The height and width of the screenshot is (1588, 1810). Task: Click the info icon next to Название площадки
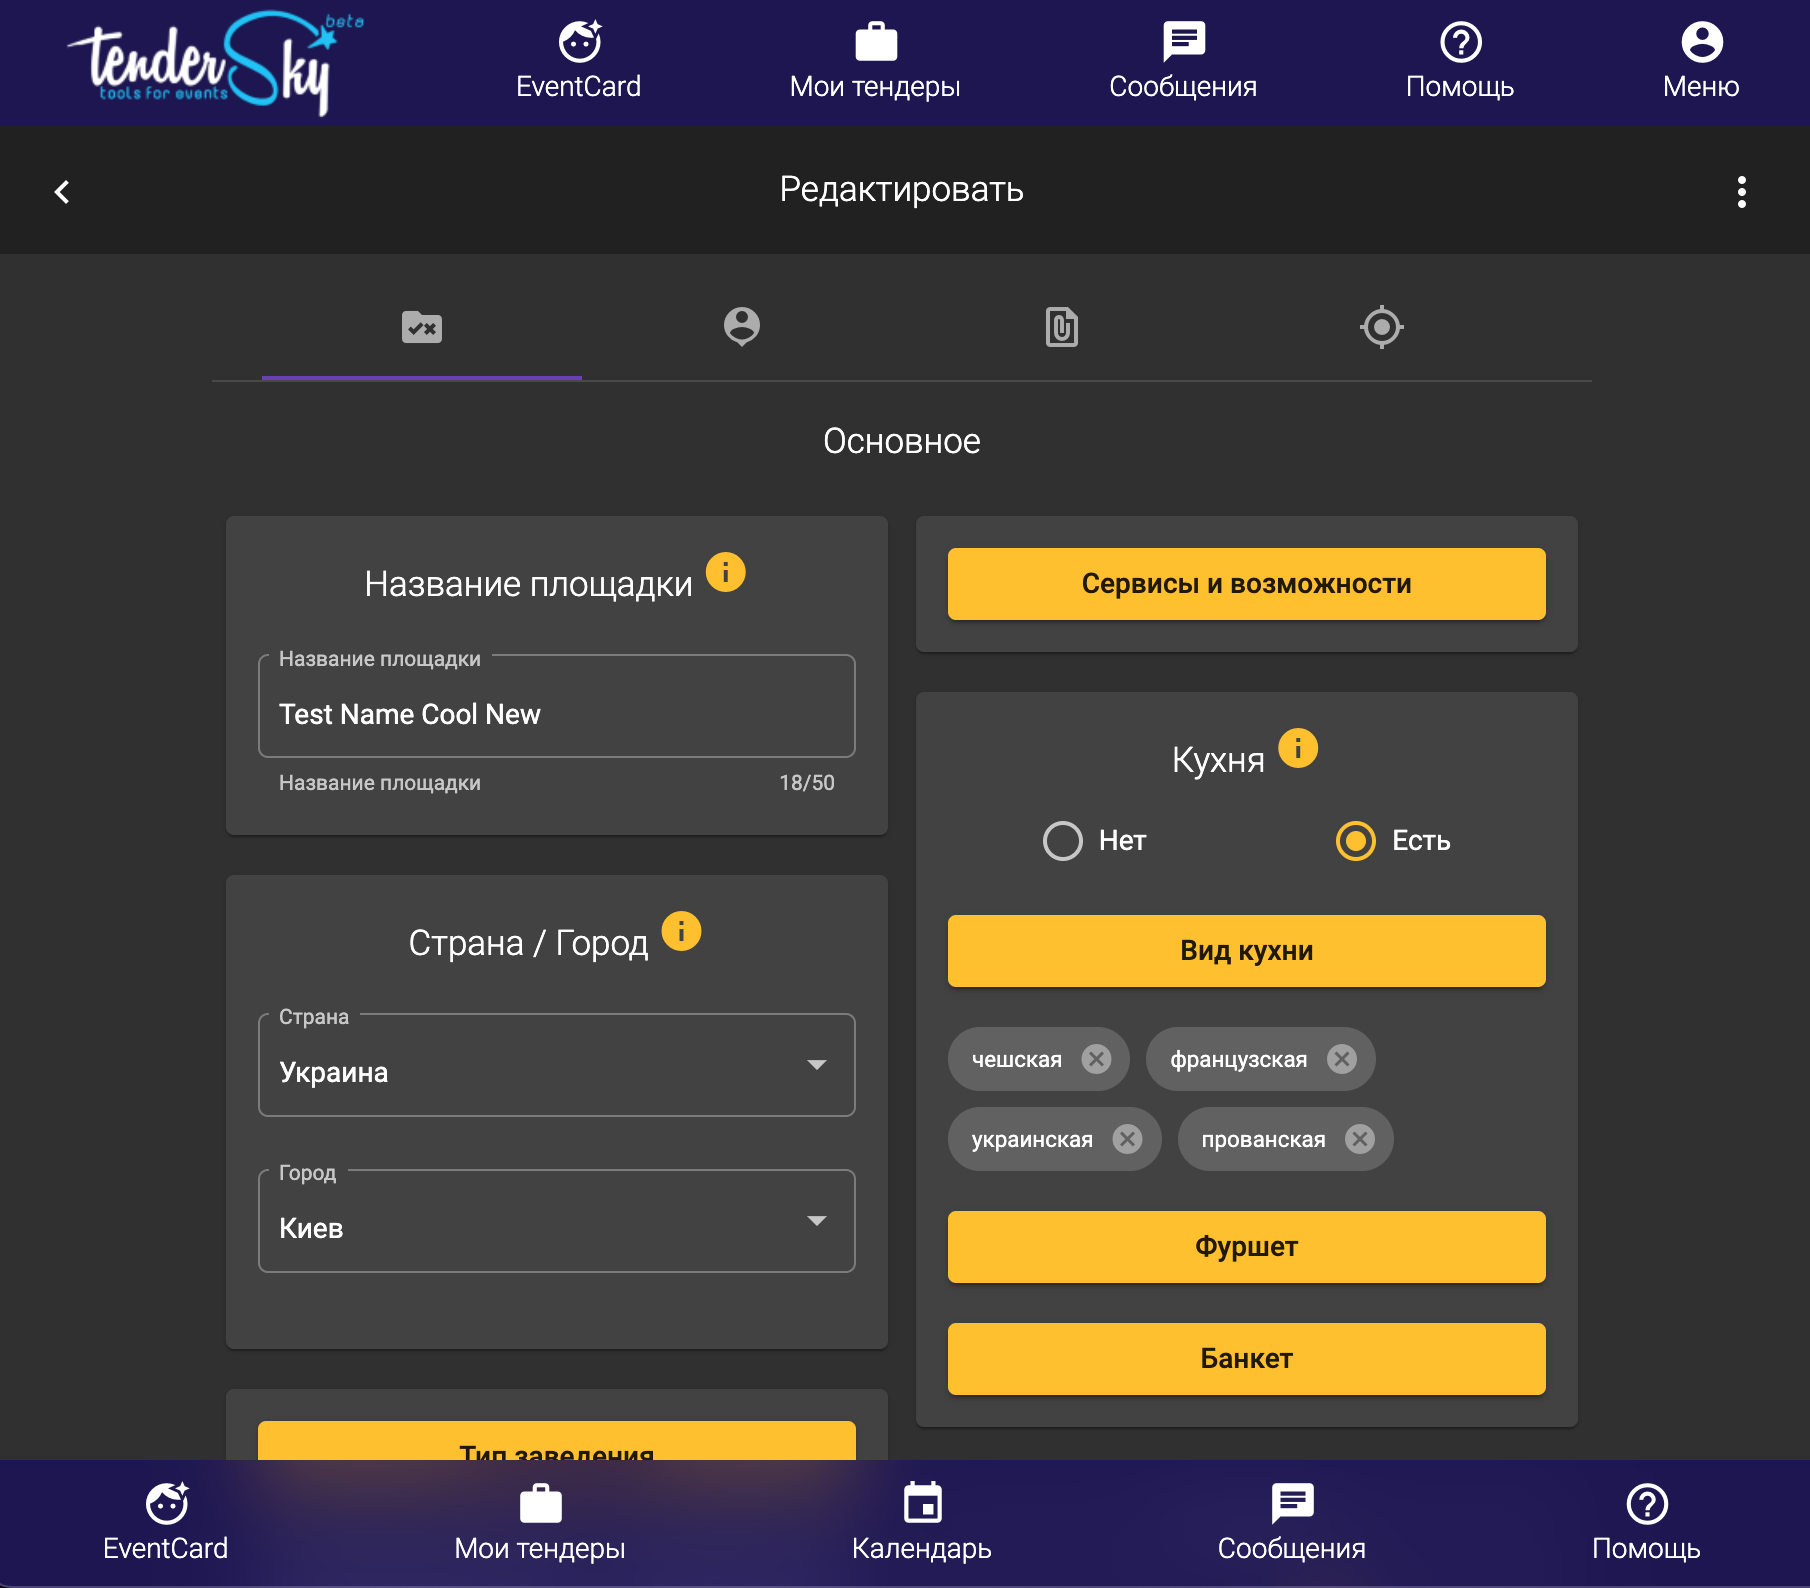724,573
